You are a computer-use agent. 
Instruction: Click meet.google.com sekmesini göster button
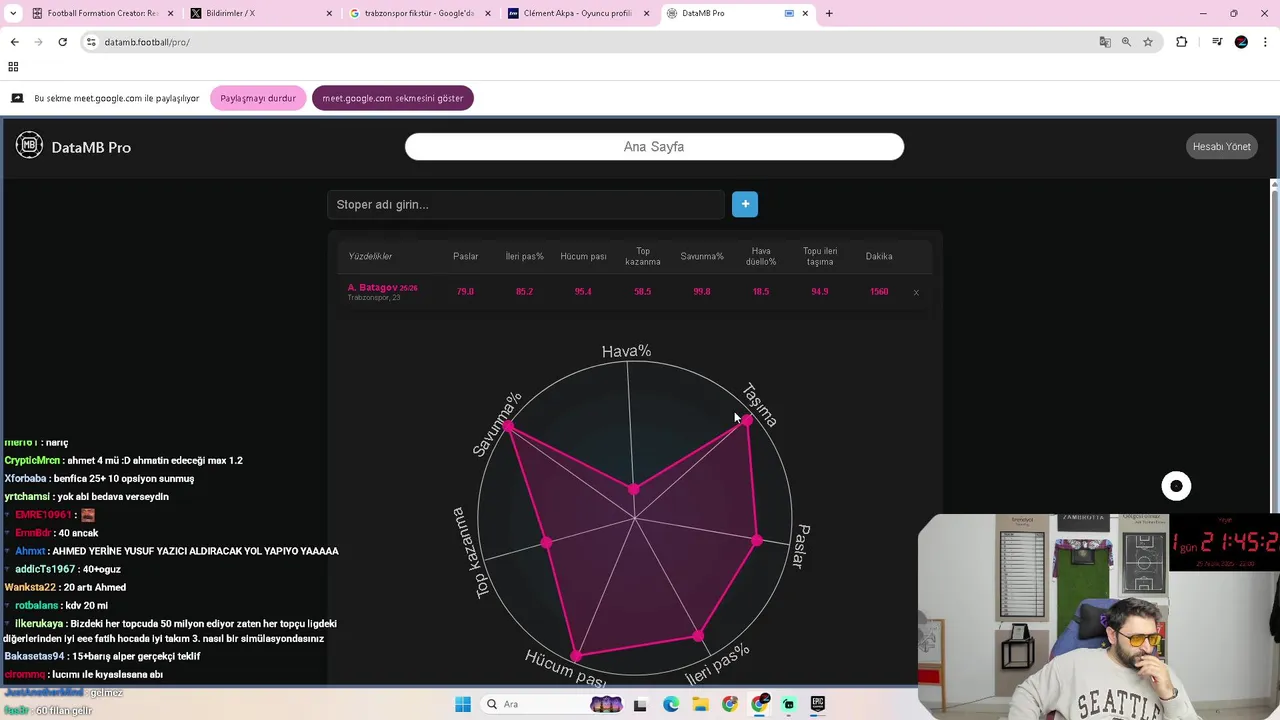click(x=393, y=98)
